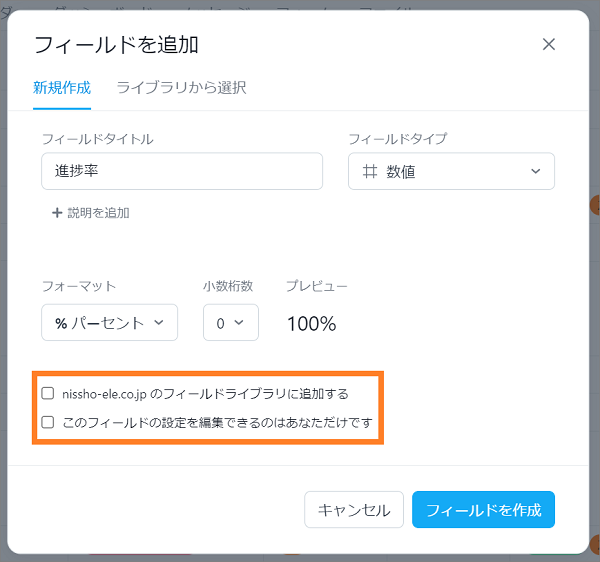Click the nissho-ele.co.jp library checkbox label text
Viewport: 600px width, 562px height.
(x=205, y=394)
